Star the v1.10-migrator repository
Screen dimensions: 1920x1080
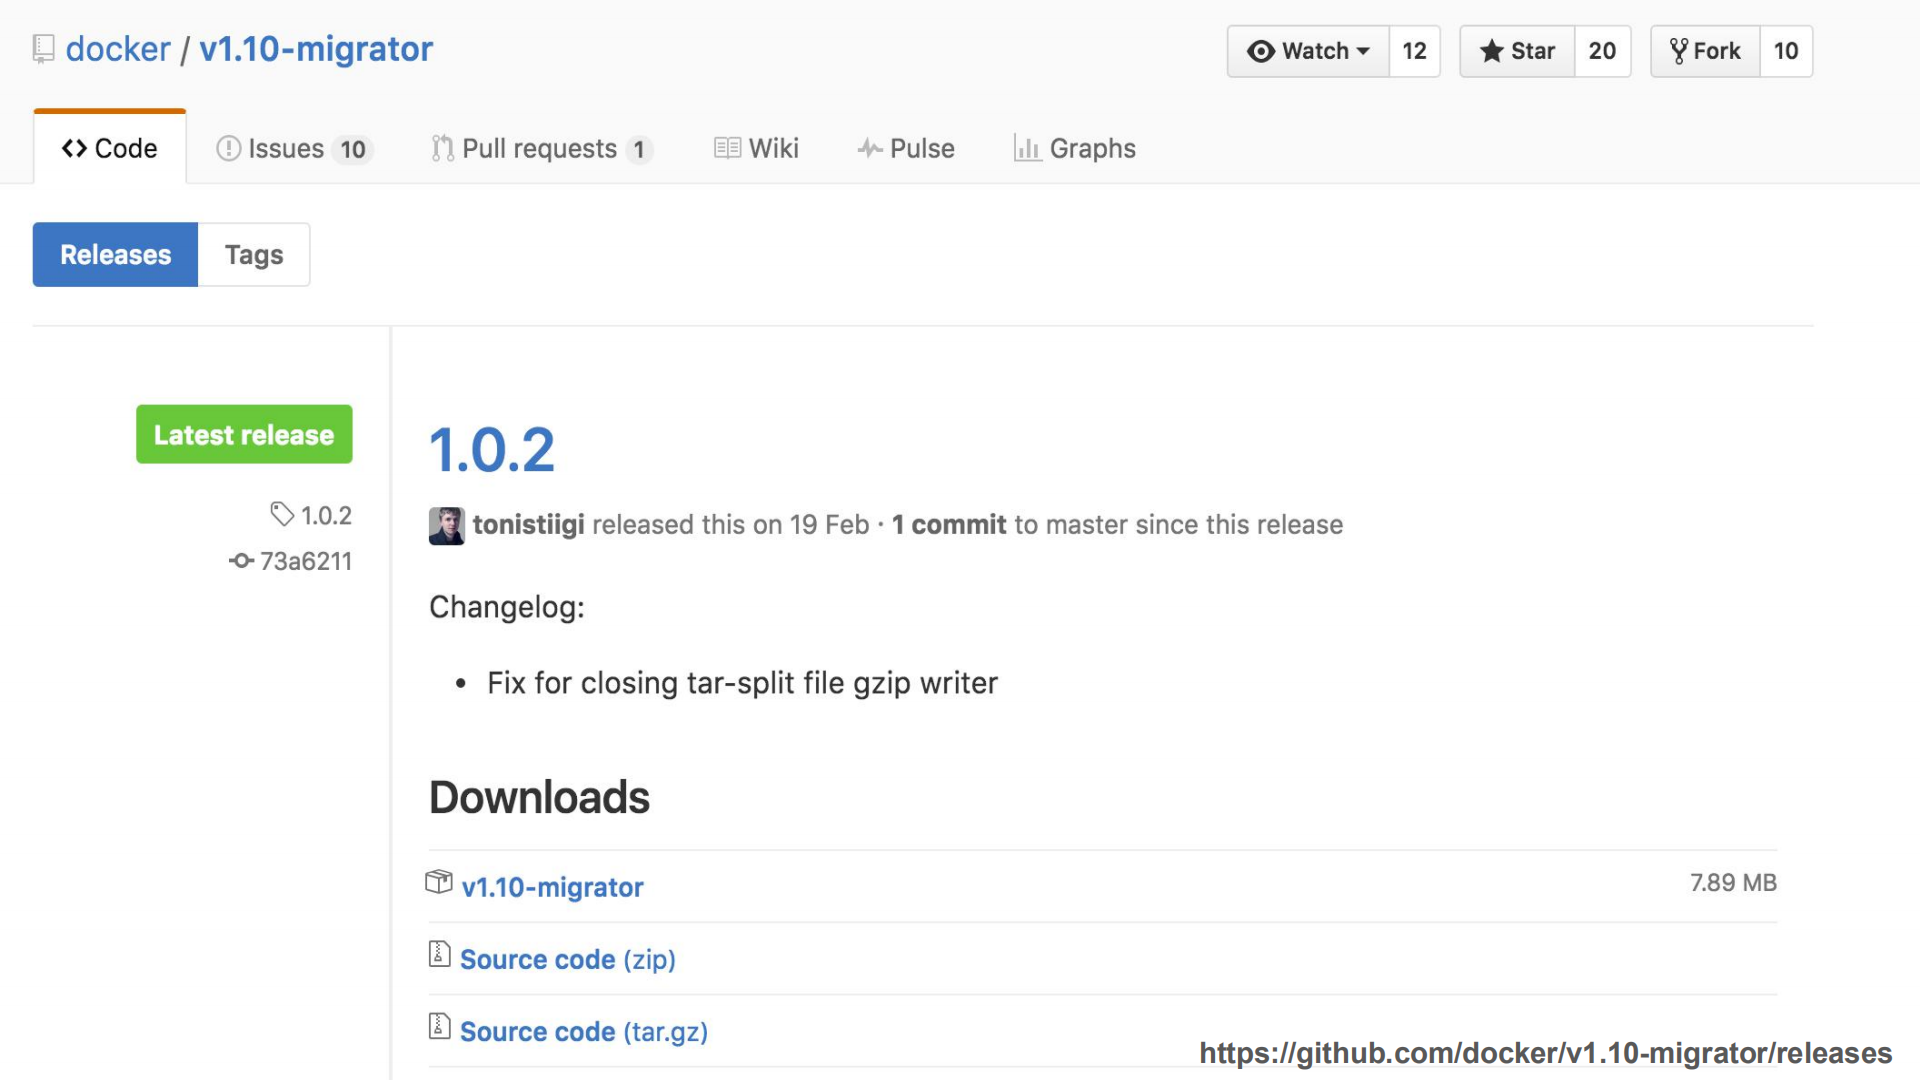coord(1517,51)
